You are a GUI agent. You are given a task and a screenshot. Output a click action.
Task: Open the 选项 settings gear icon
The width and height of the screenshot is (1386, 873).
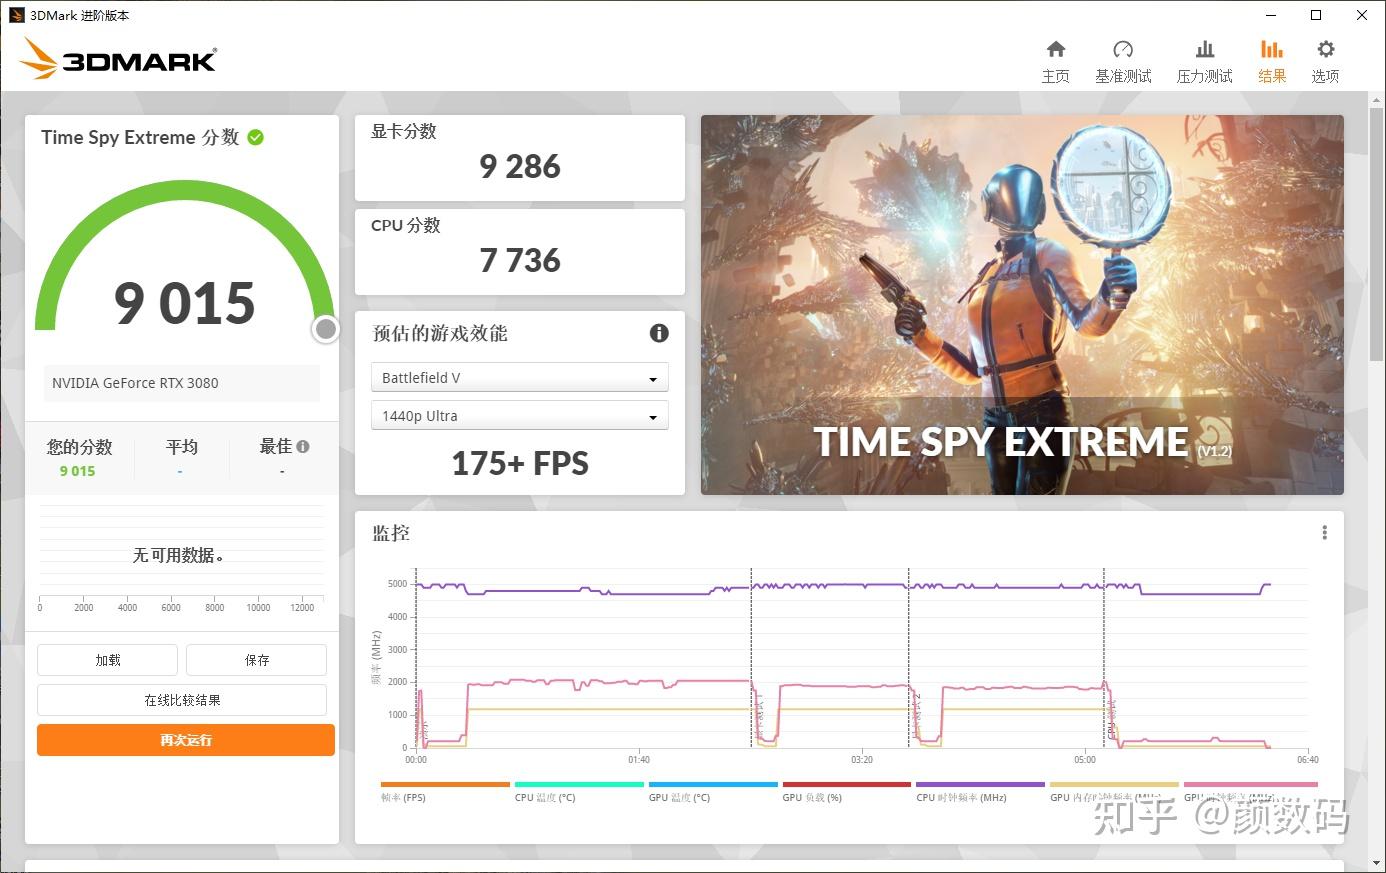[x=1325, y=50]
